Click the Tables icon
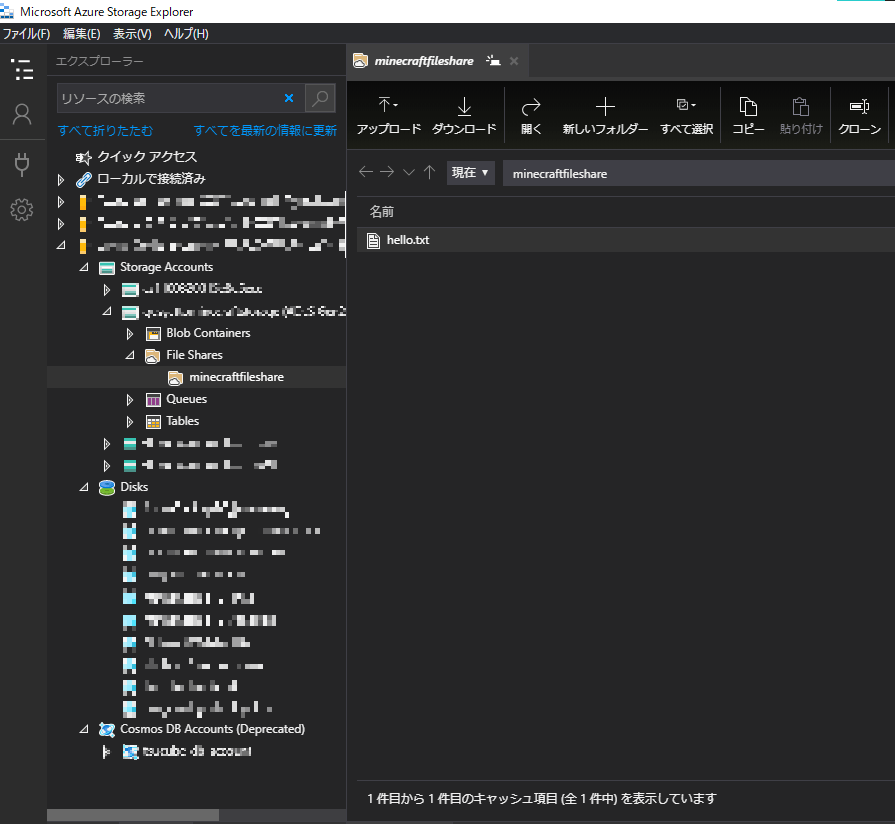The image size is (895, 824). pos(153,422)
